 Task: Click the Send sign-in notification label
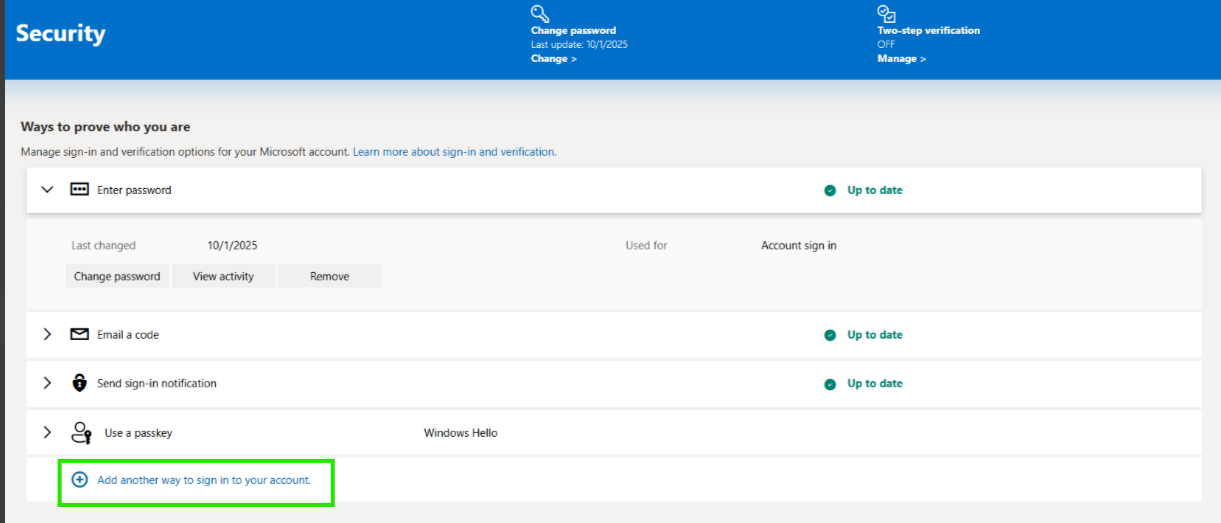(157, 384)
